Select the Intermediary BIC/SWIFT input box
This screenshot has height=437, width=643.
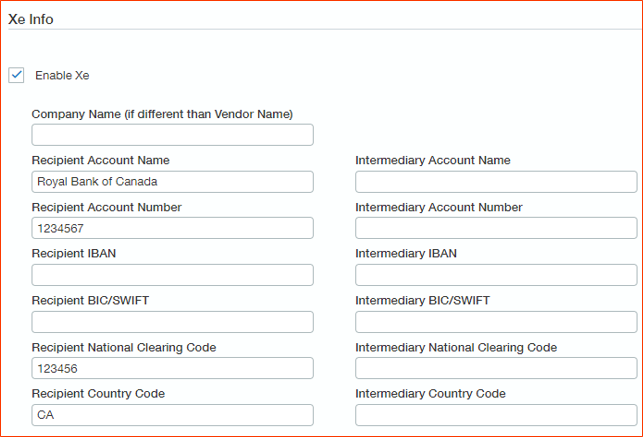pyautogui.click(x=496, y=322)
